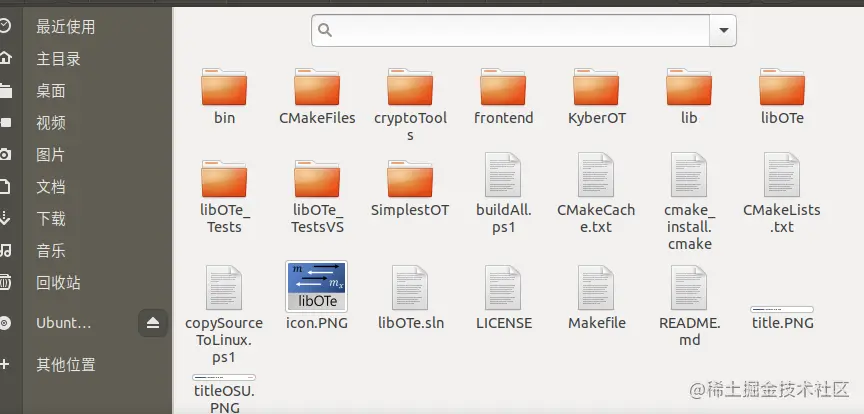This screenshot has height=414, width=864.
Task: Select the title.PNG image
Action: 782,310
